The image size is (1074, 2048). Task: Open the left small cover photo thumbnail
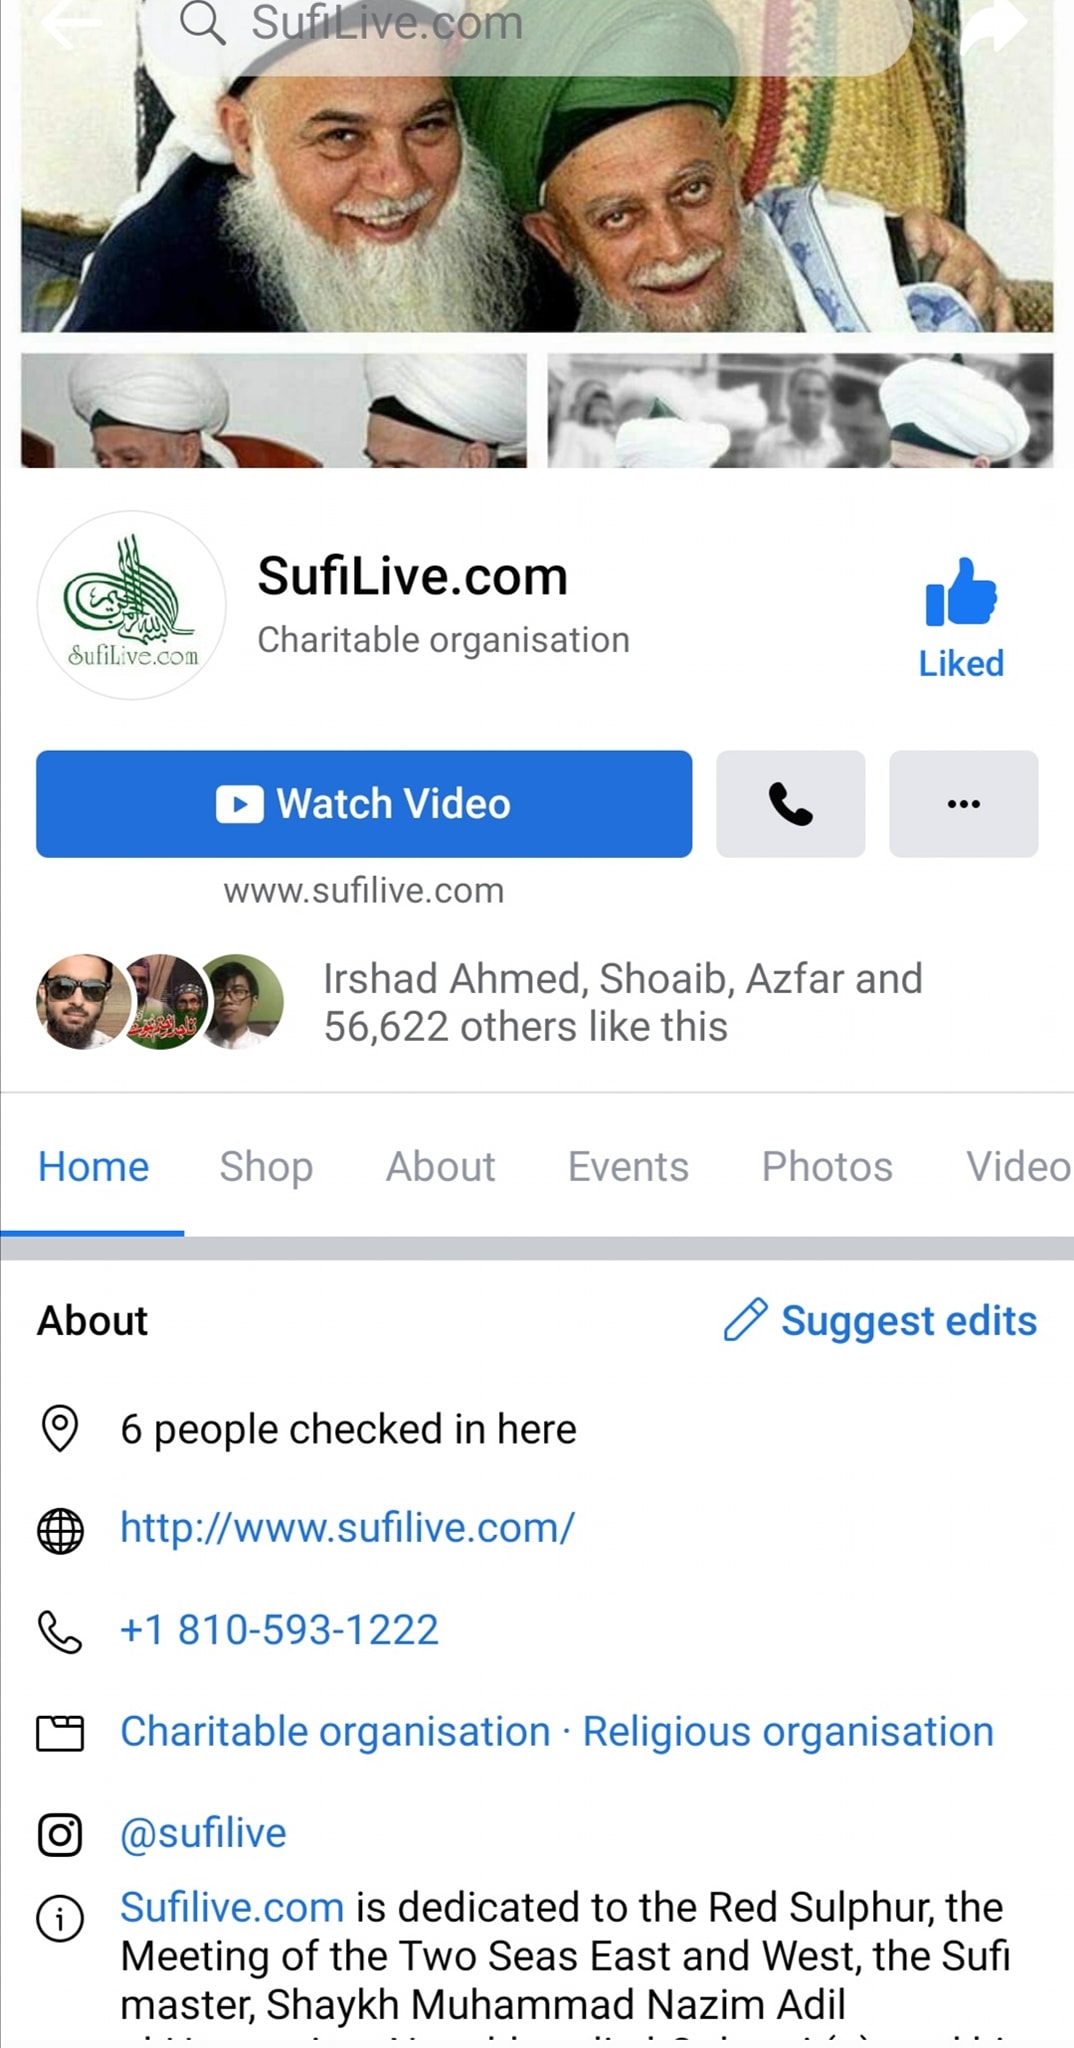click(274, 410)
